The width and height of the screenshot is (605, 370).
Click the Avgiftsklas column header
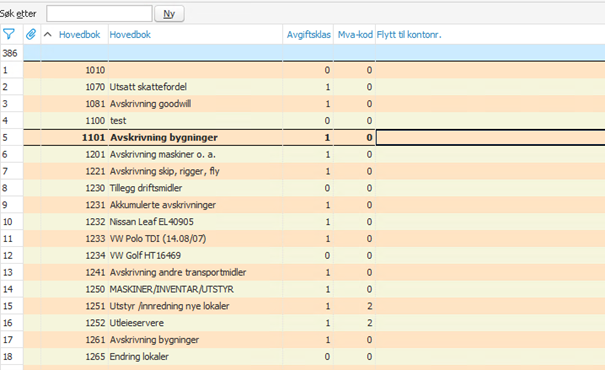pyautogui.click(x=308, y=35)
